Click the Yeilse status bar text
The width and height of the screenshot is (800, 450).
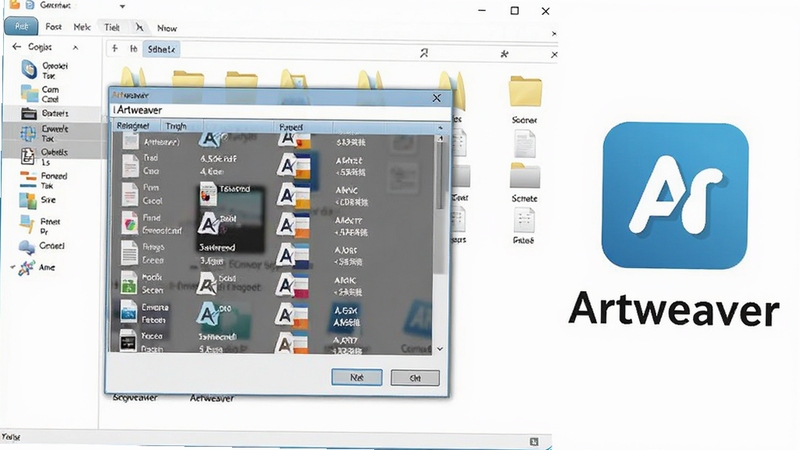pos(11,437)
